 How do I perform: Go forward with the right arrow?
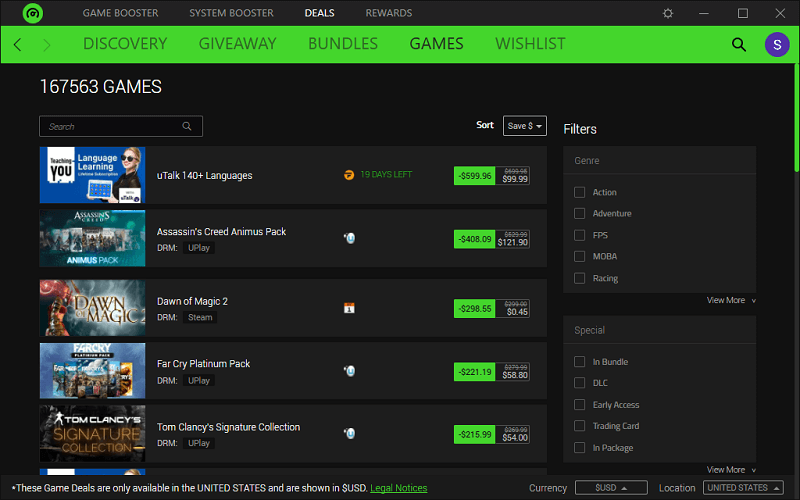coord(46,45)
